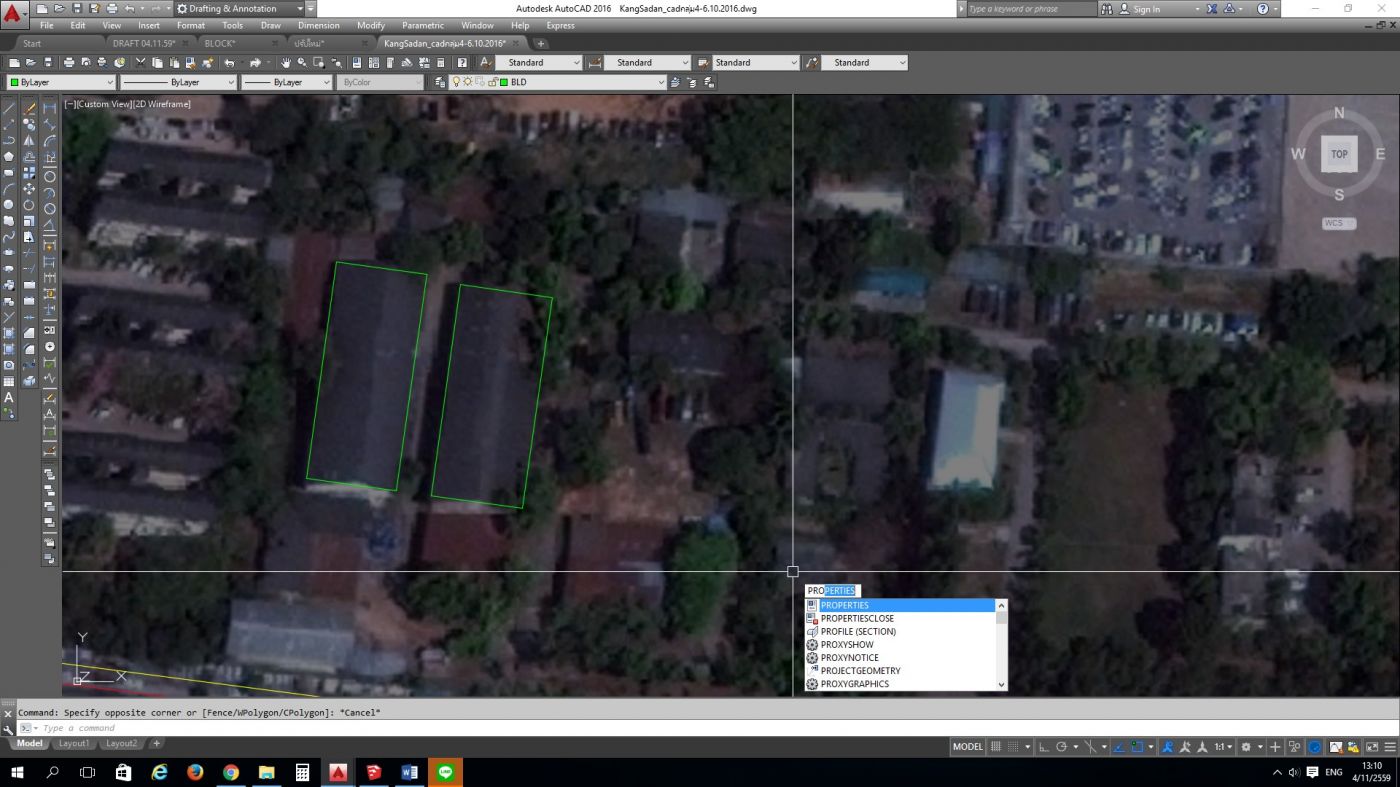Choose PROPERTIESCLOSE from the suggestion list
The image size is (1400, 787).
[x=857, y=618]
